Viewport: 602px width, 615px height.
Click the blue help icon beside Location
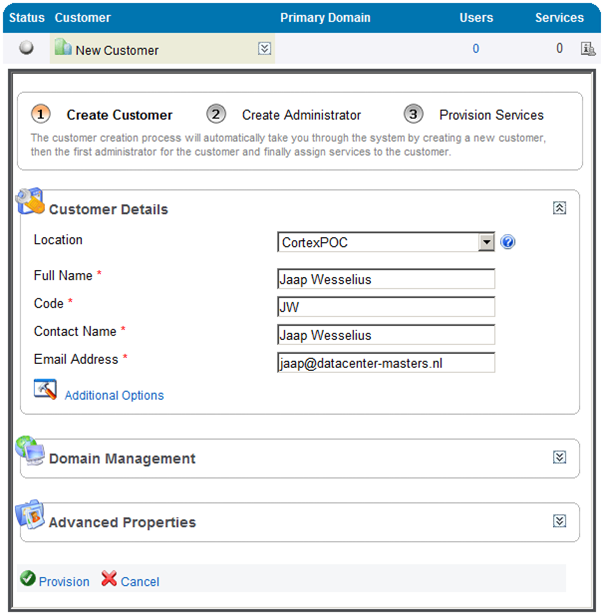(508, 242)
